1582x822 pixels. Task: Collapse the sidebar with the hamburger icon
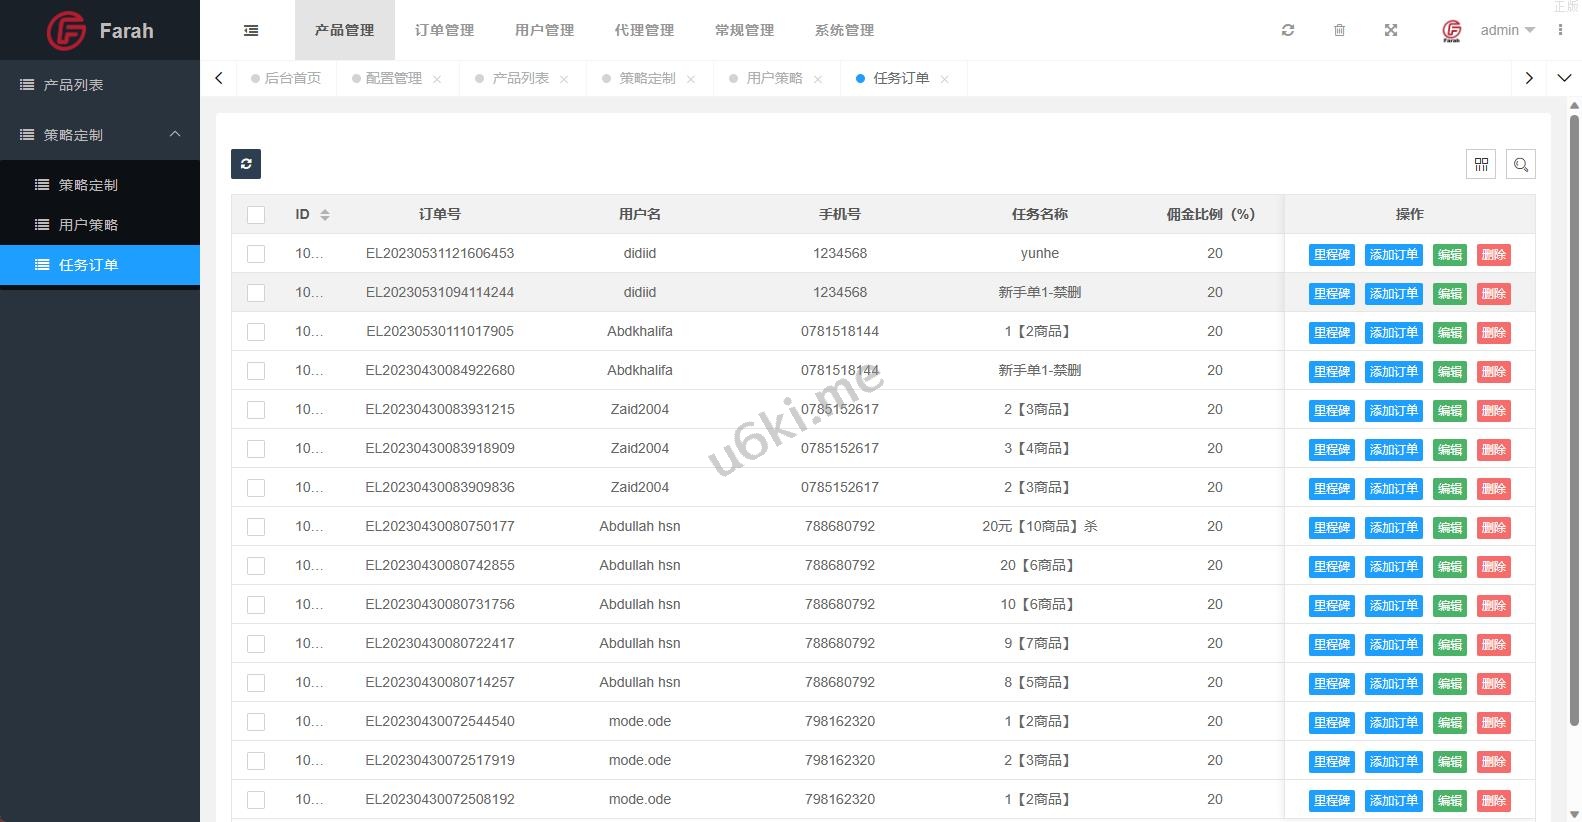point(251,31)
